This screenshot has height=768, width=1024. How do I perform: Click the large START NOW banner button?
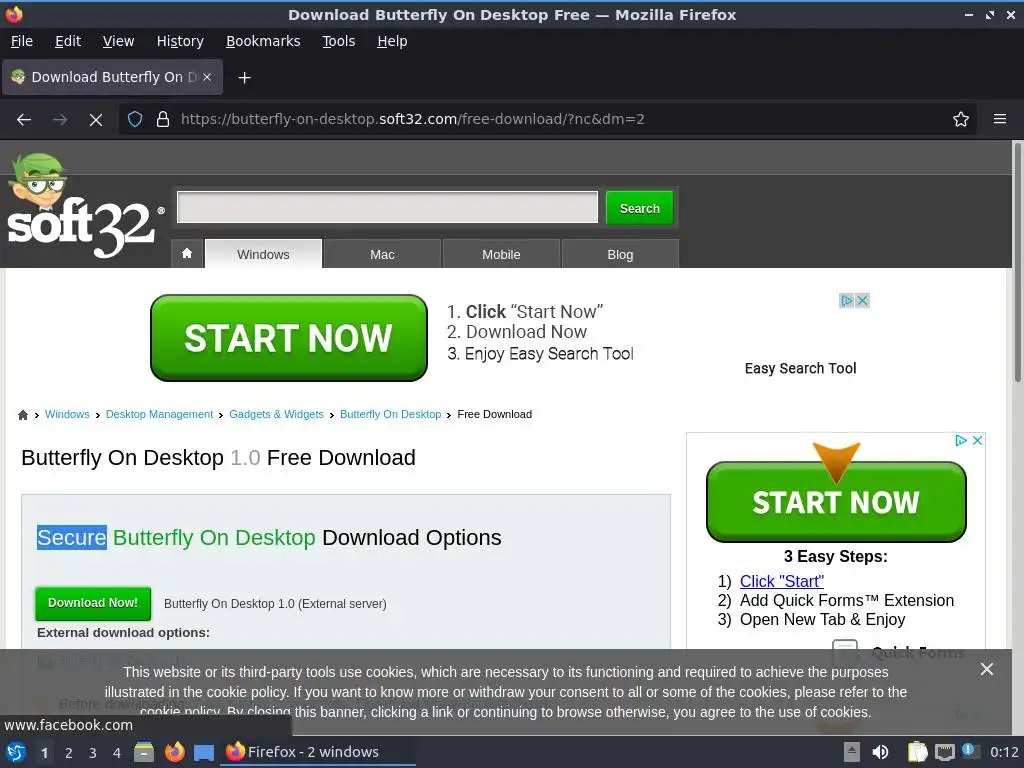(289, 338)
